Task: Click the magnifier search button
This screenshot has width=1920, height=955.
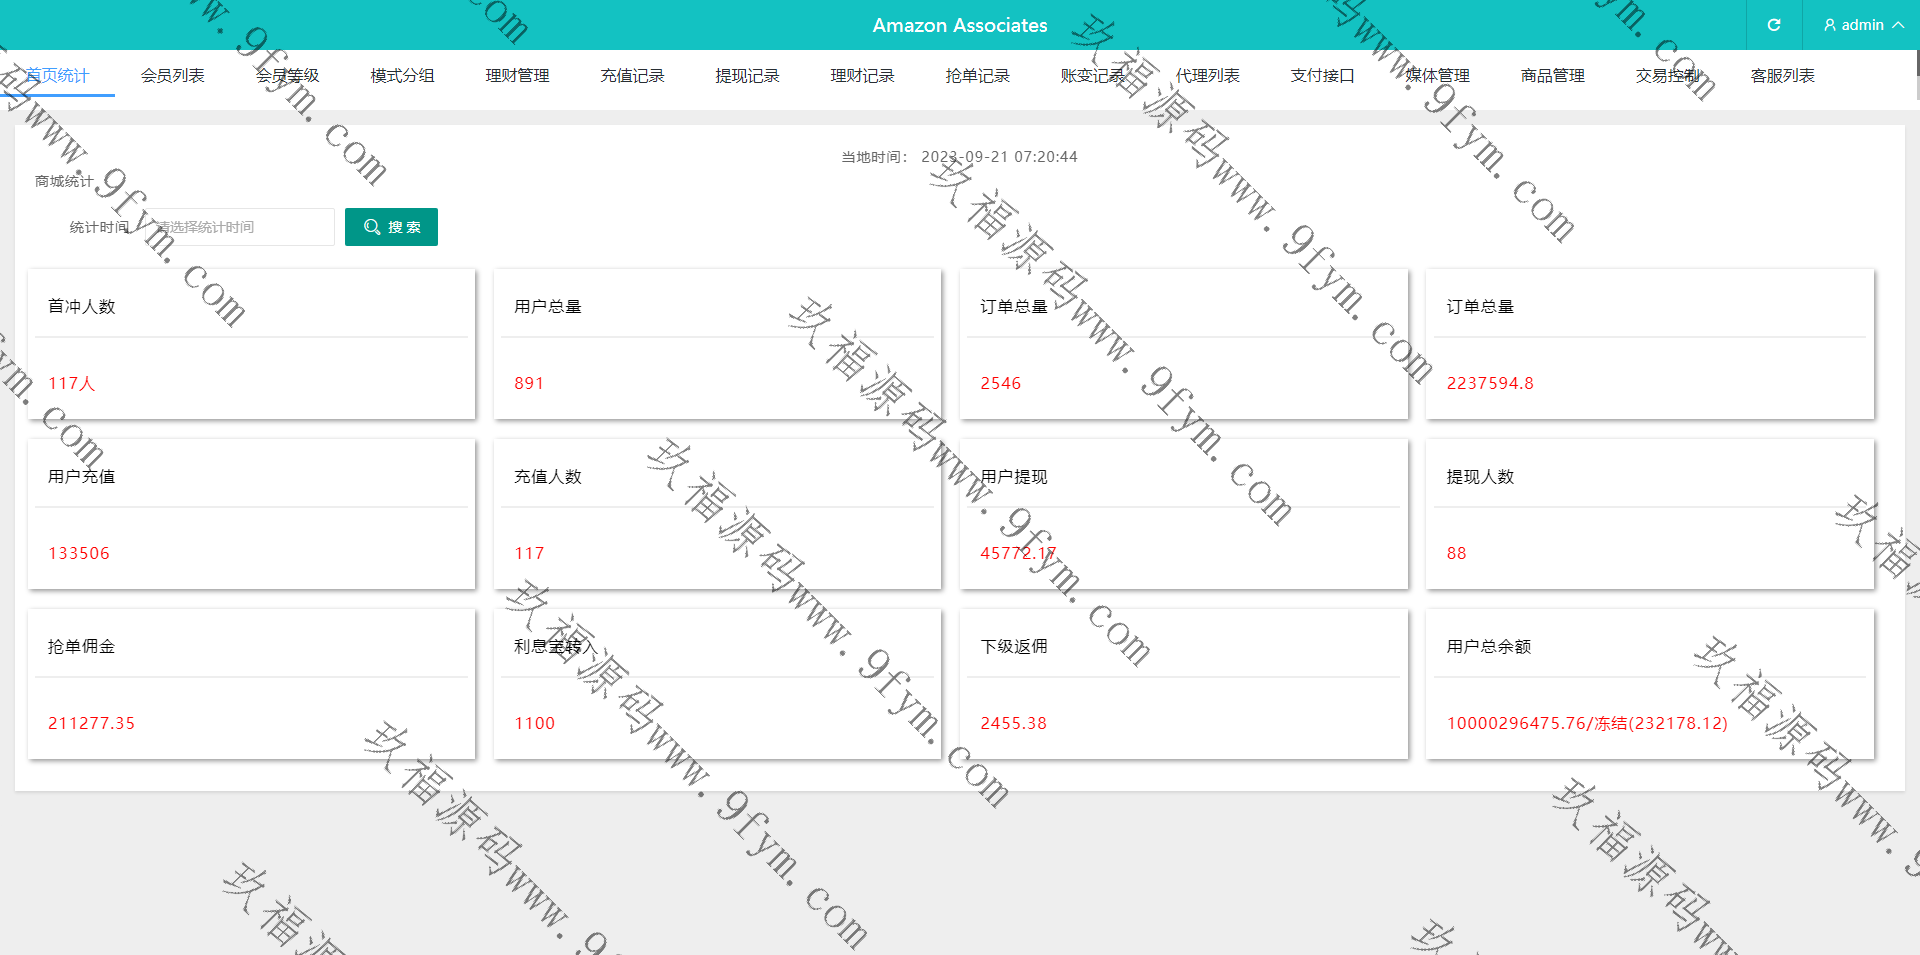Action: click(x=391, y=227)
